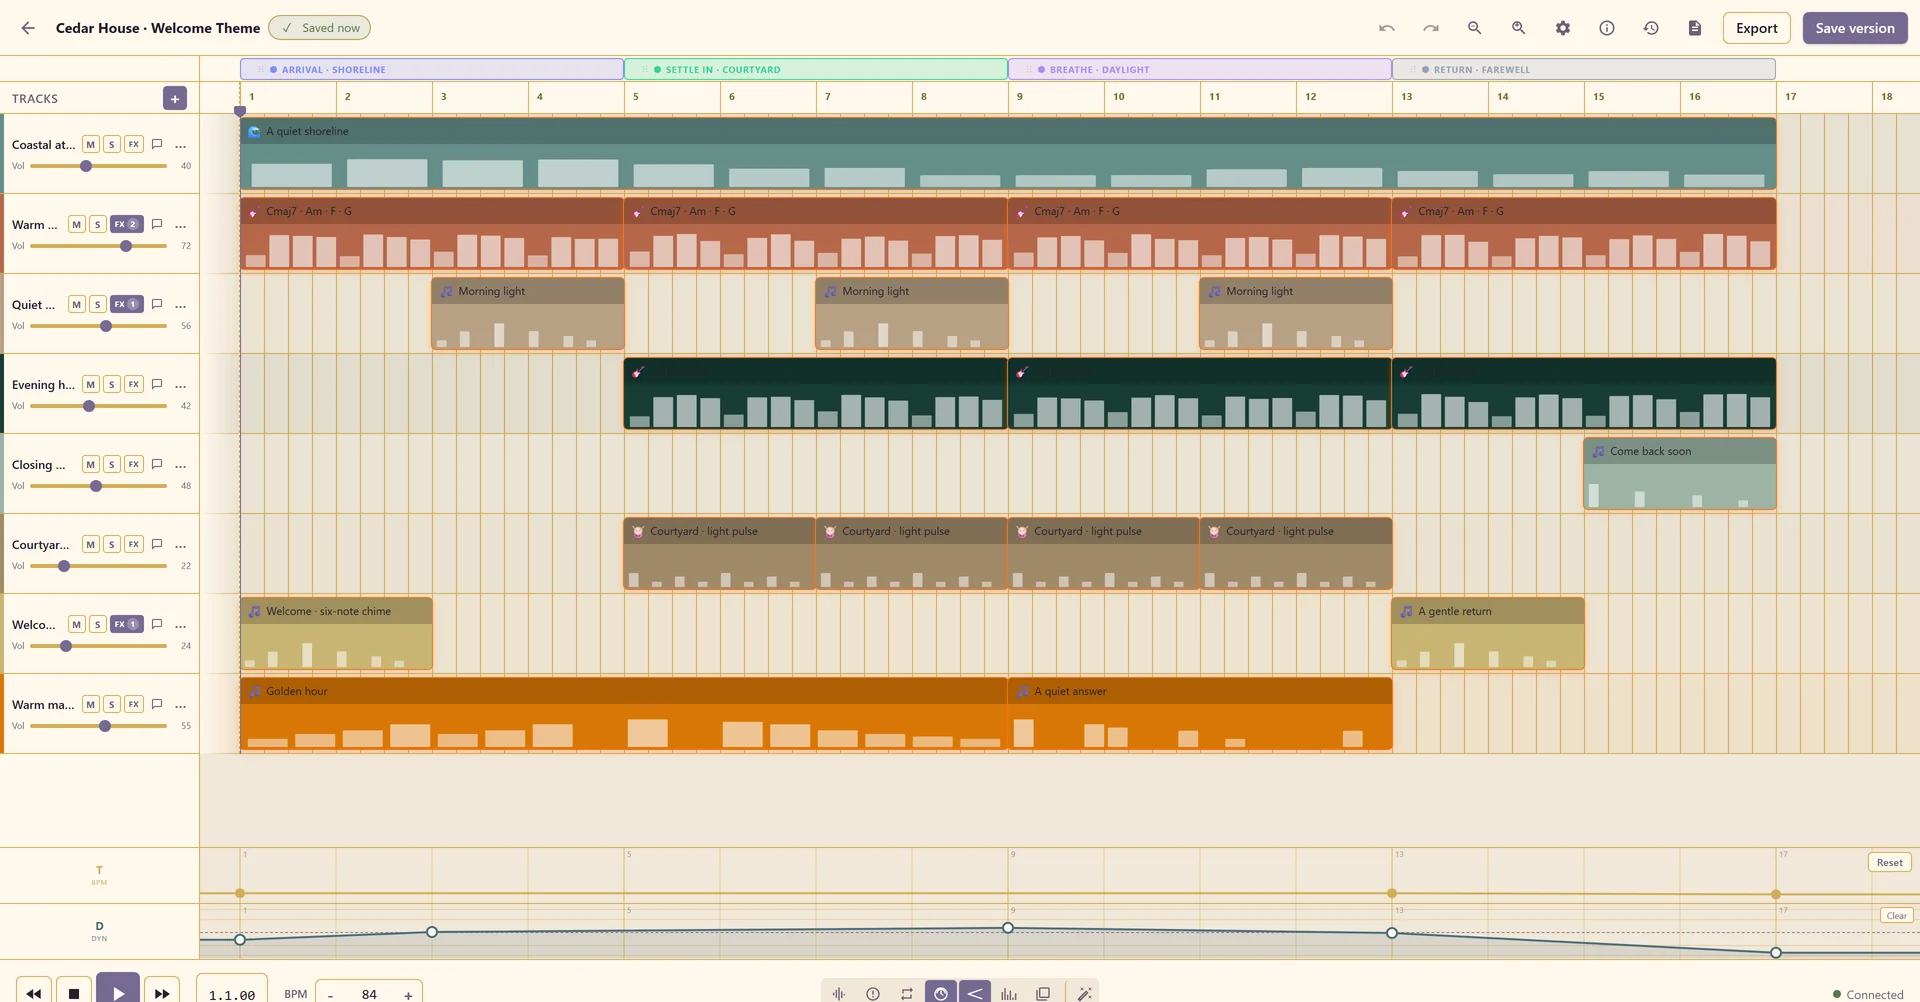The height and width of the screenshot is (1002, 1920).
Task: Open the mixer bars icon in the bottom toolbar
Action: (x=1008, y=993)
